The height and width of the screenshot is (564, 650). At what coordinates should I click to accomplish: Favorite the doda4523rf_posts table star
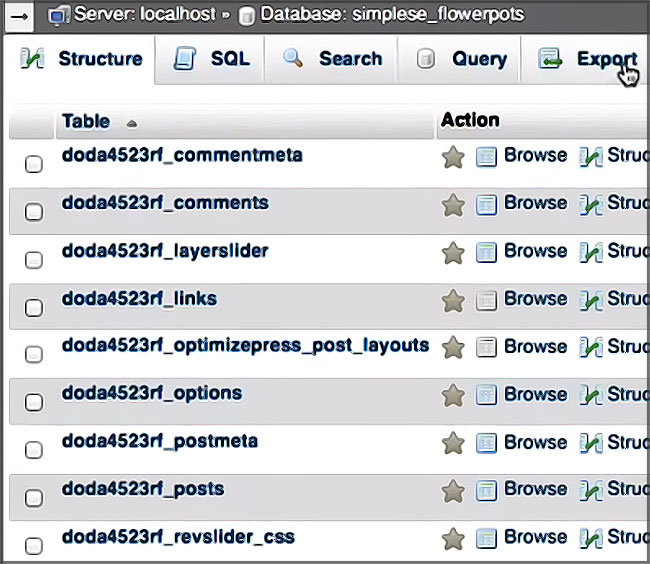pos(453,491)
